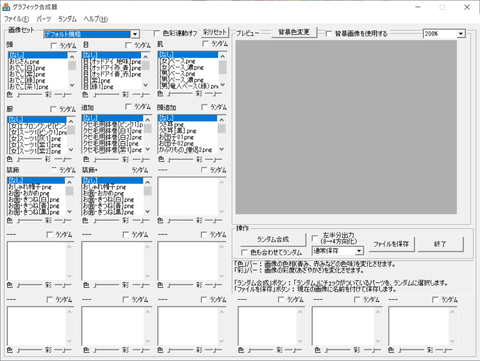The image size is (480, 361).
Task: Select オッドアイ_地味 item in the 目 list
Action: pos(112,62)
